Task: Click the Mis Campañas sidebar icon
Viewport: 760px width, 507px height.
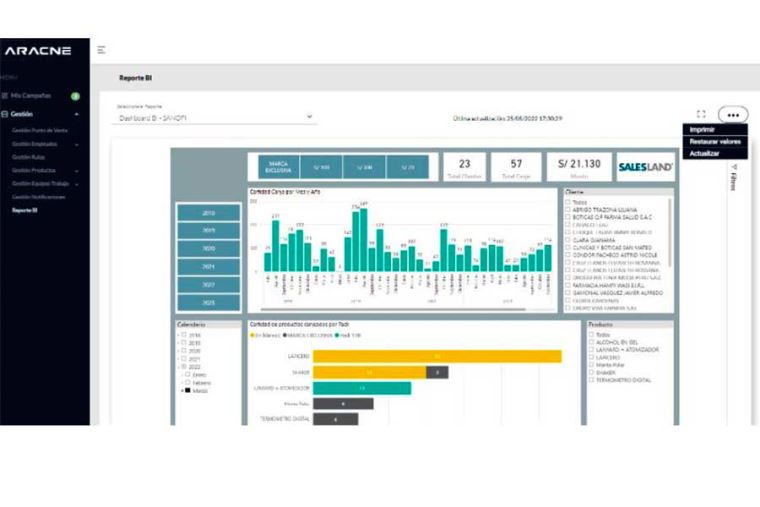Action: pyautogui.click(x=5, y=96)
